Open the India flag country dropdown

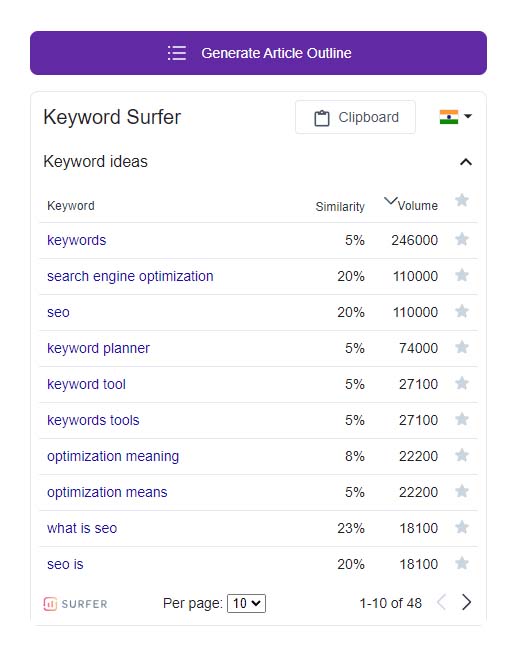click(x=455, y=116)
